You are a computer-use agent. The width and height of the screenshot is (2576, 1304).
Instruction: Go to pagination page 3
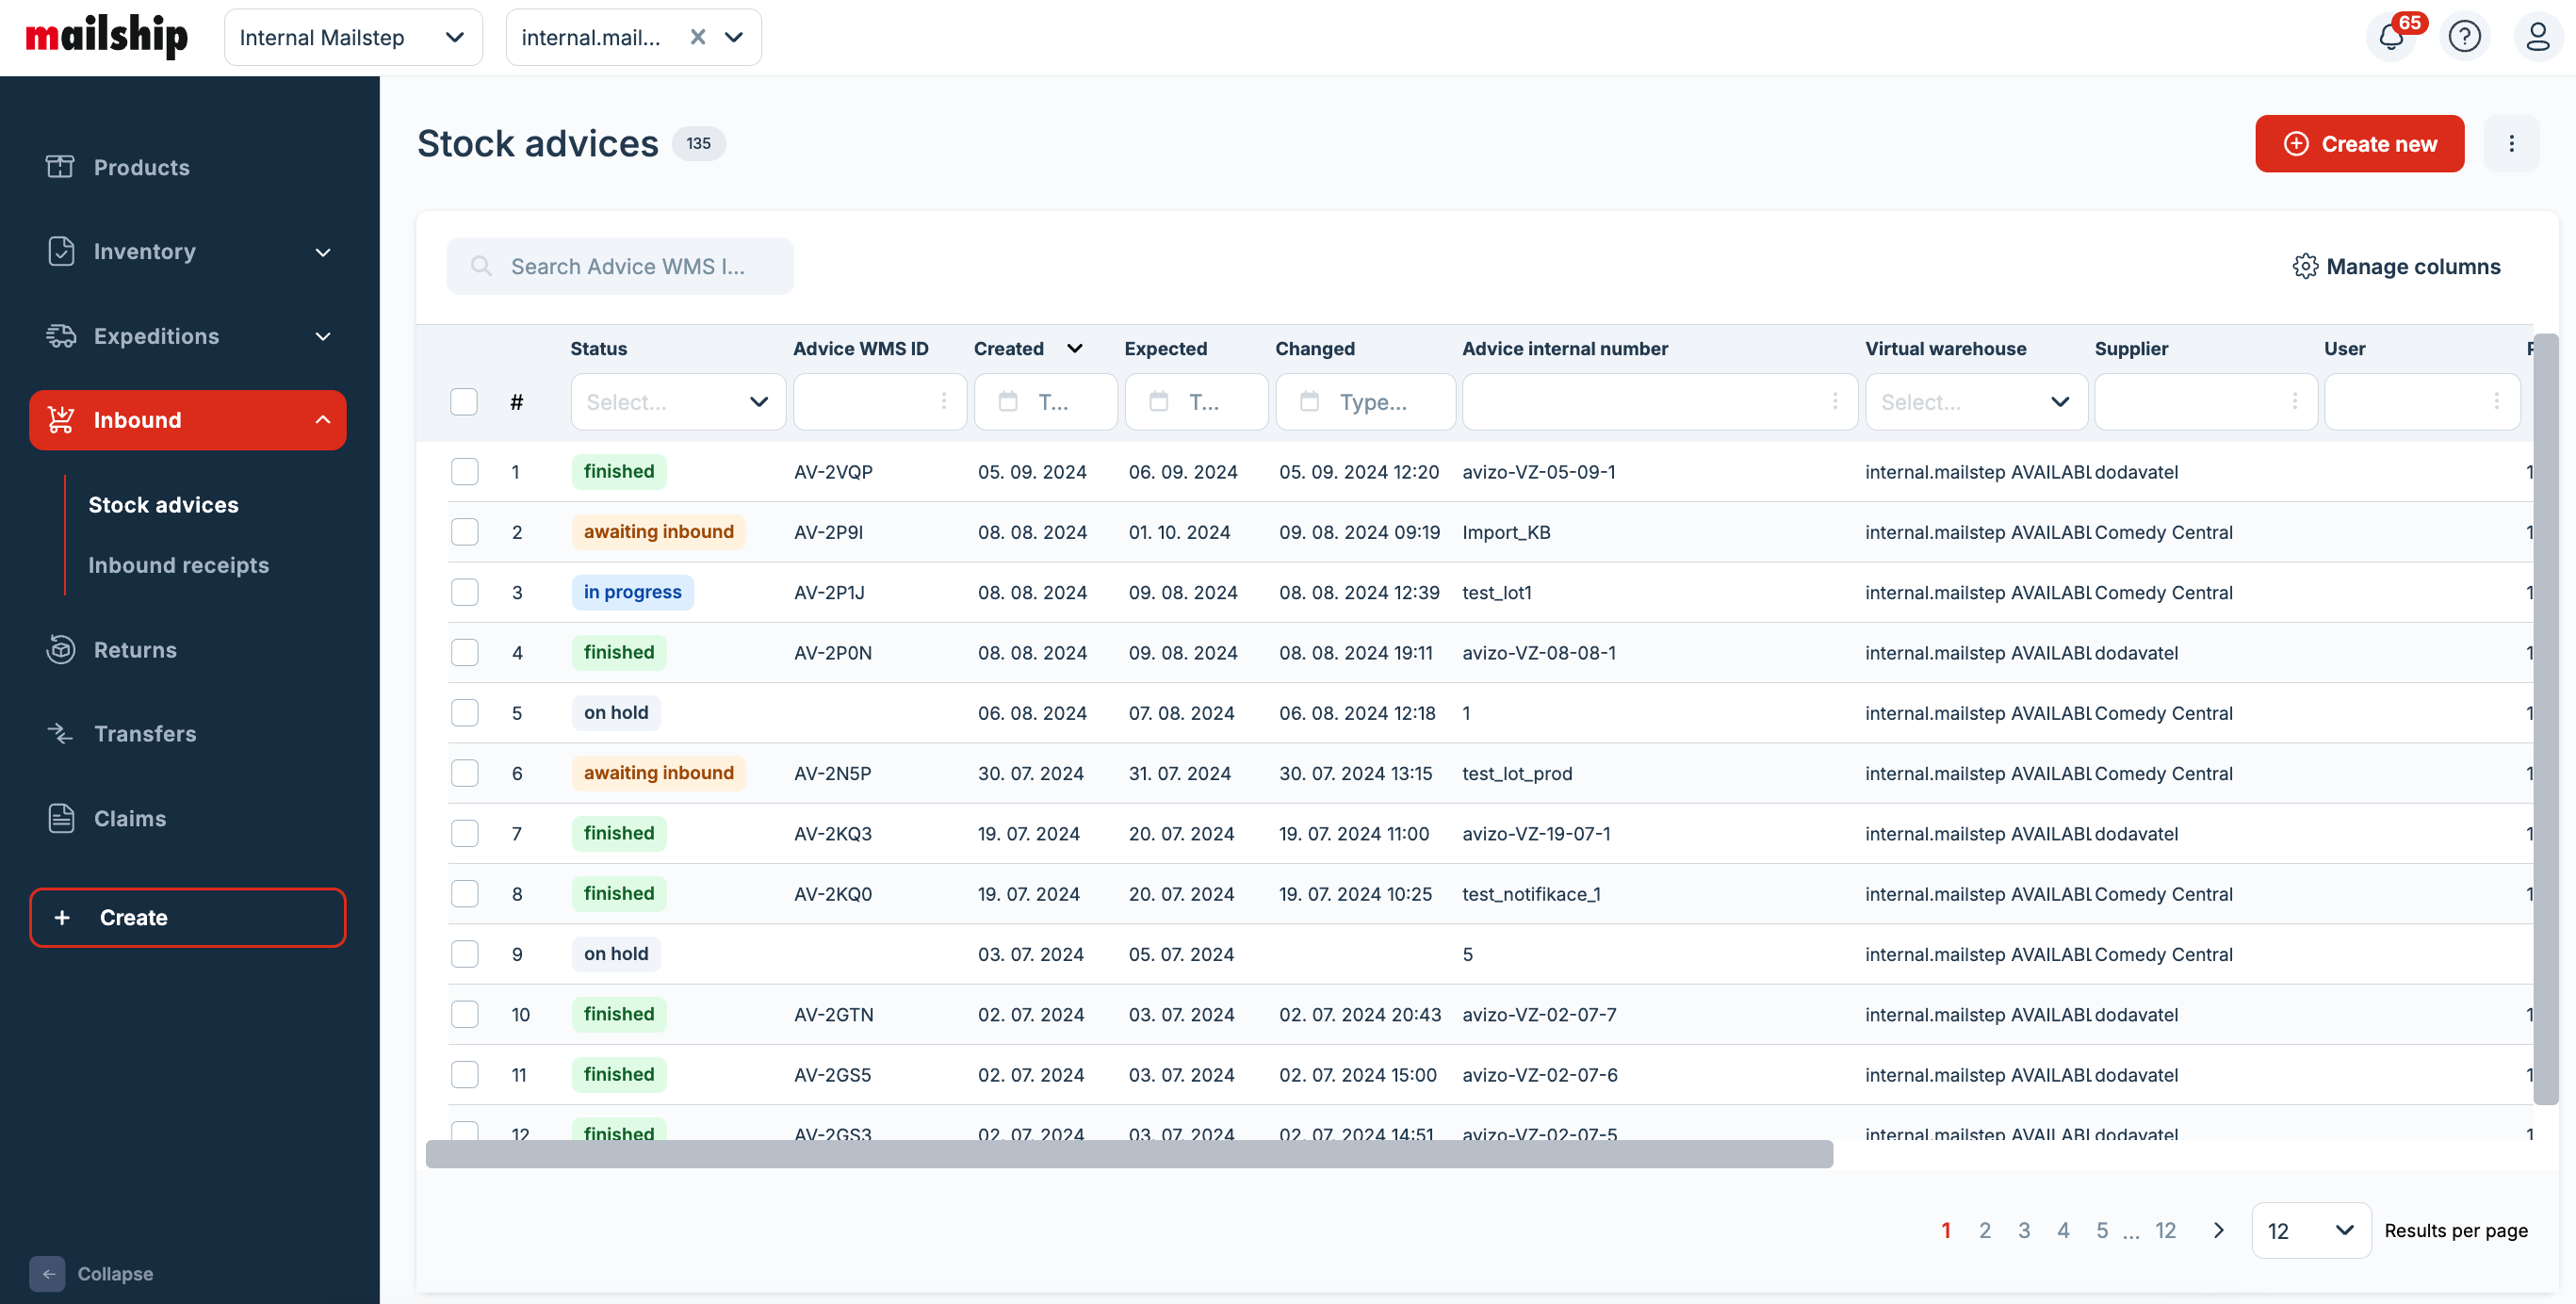2024,1230
